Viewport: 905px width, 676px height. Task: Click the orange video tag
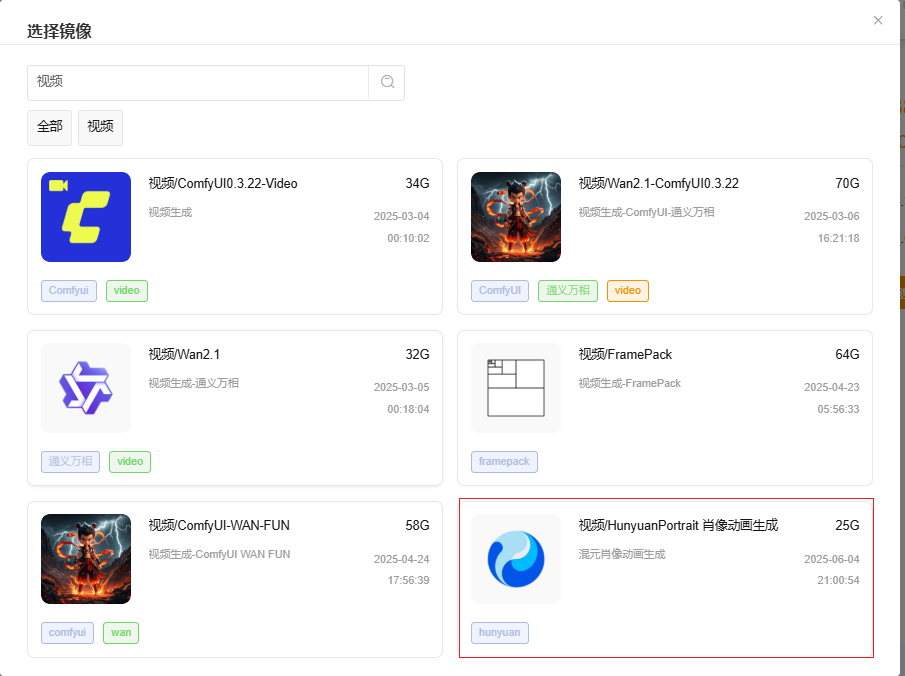point(628,290)
